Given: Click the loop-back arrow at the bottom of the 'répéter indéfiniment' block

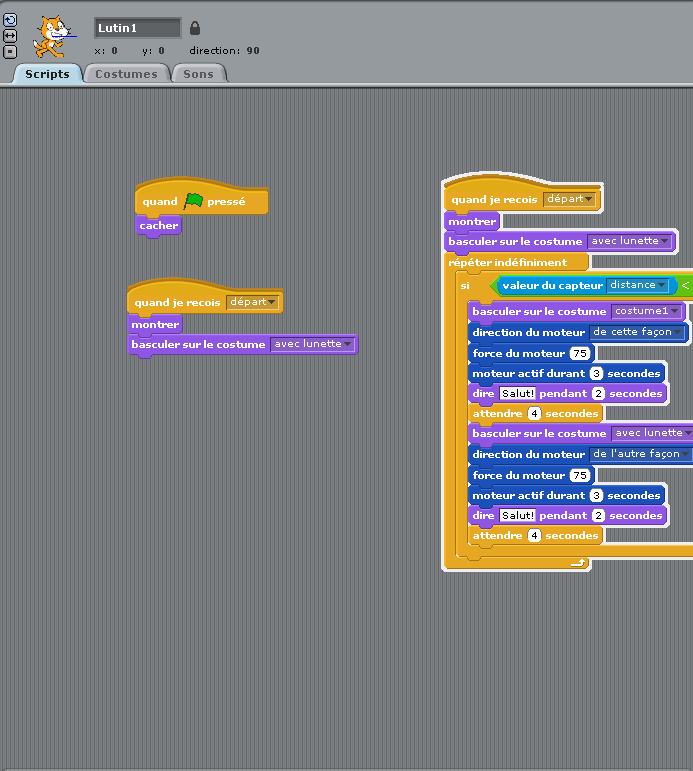Looking at the screenshot, I should tap(578, 563).
